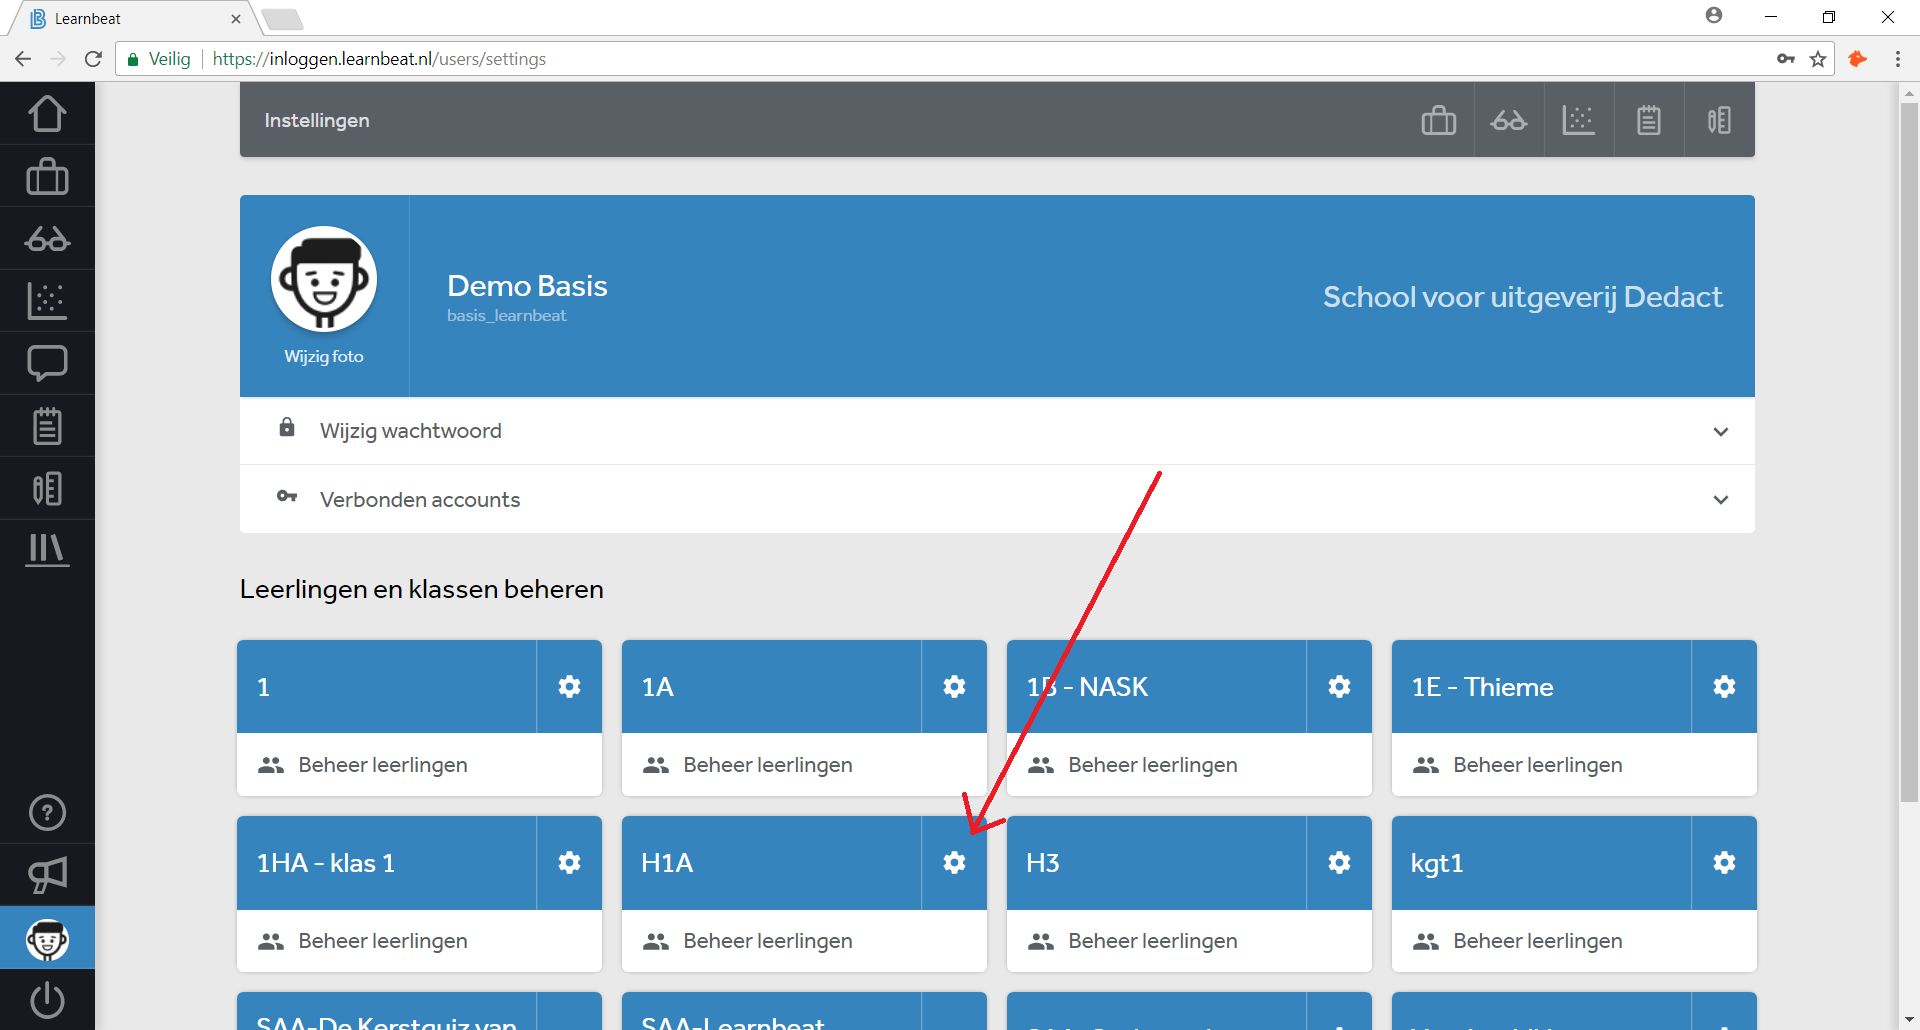Open the clipboard icon in left sidebar
Viewport: 1920px width, 1030px height.
pyautogui.click(x=47, y=426)
